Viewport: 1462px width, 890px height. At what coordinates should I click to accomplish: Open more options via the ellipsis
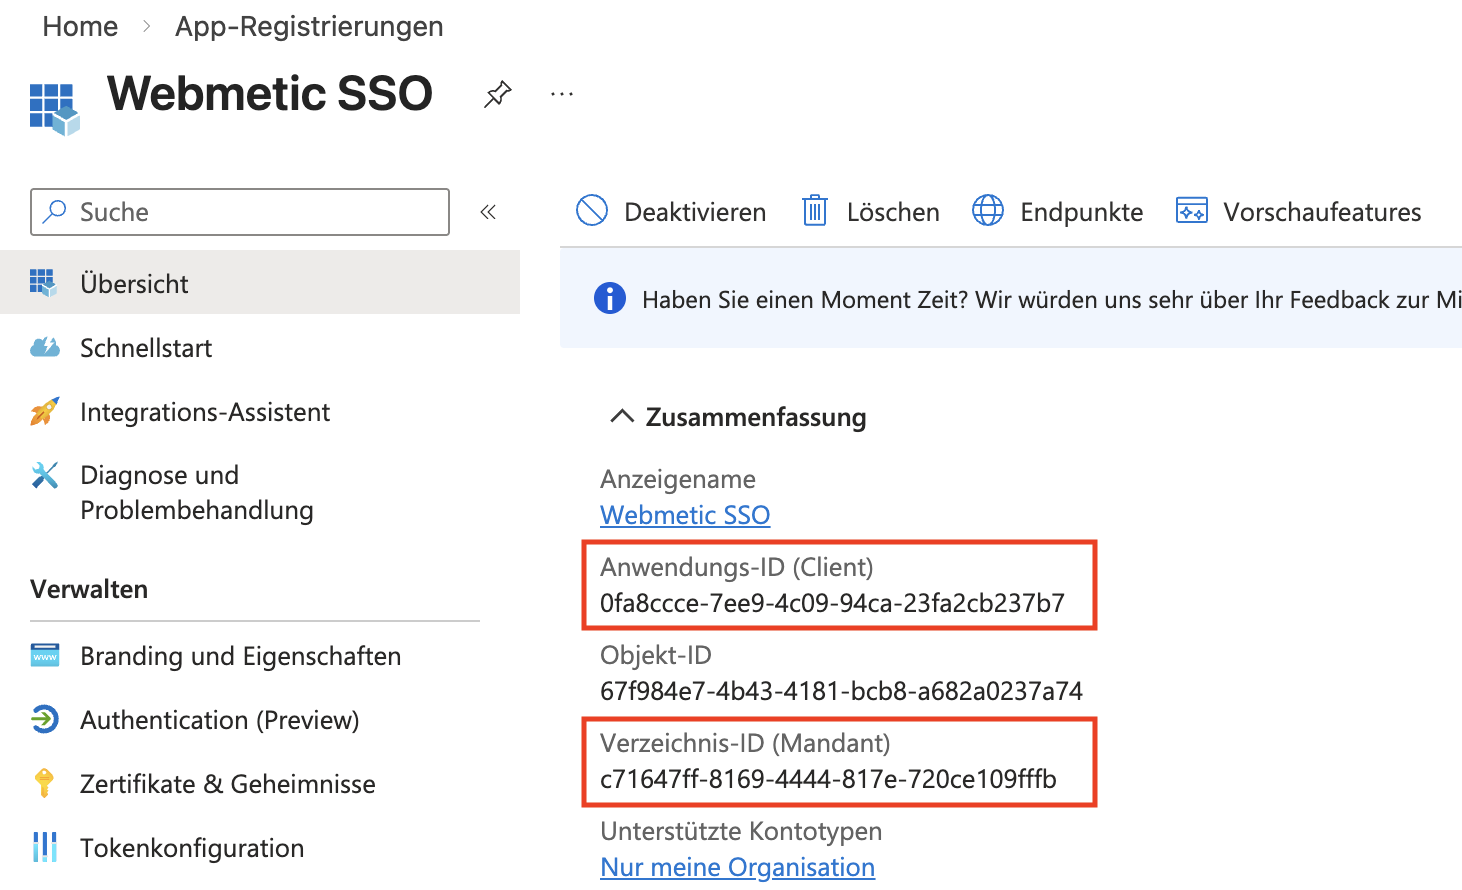point(561,93)
